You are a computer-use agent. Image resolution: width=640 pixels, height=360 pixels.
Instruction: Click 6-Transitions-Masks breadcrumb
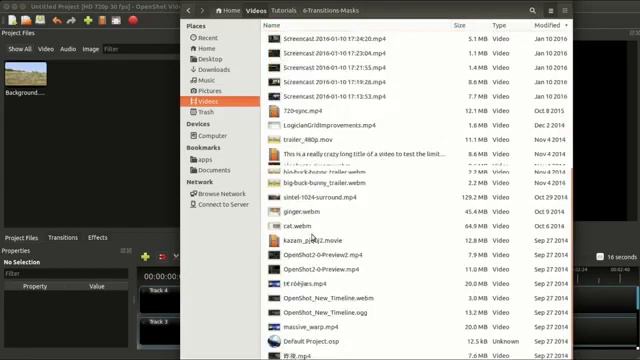click(x=331, y=11)
